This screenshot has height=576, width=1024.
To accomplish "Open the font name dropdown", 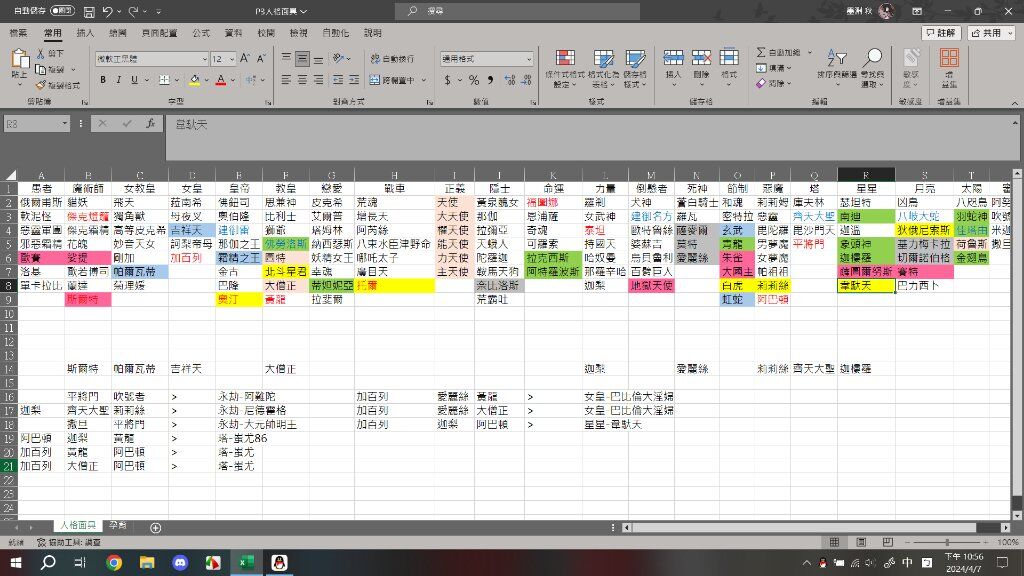I will [x=204, y=59].
